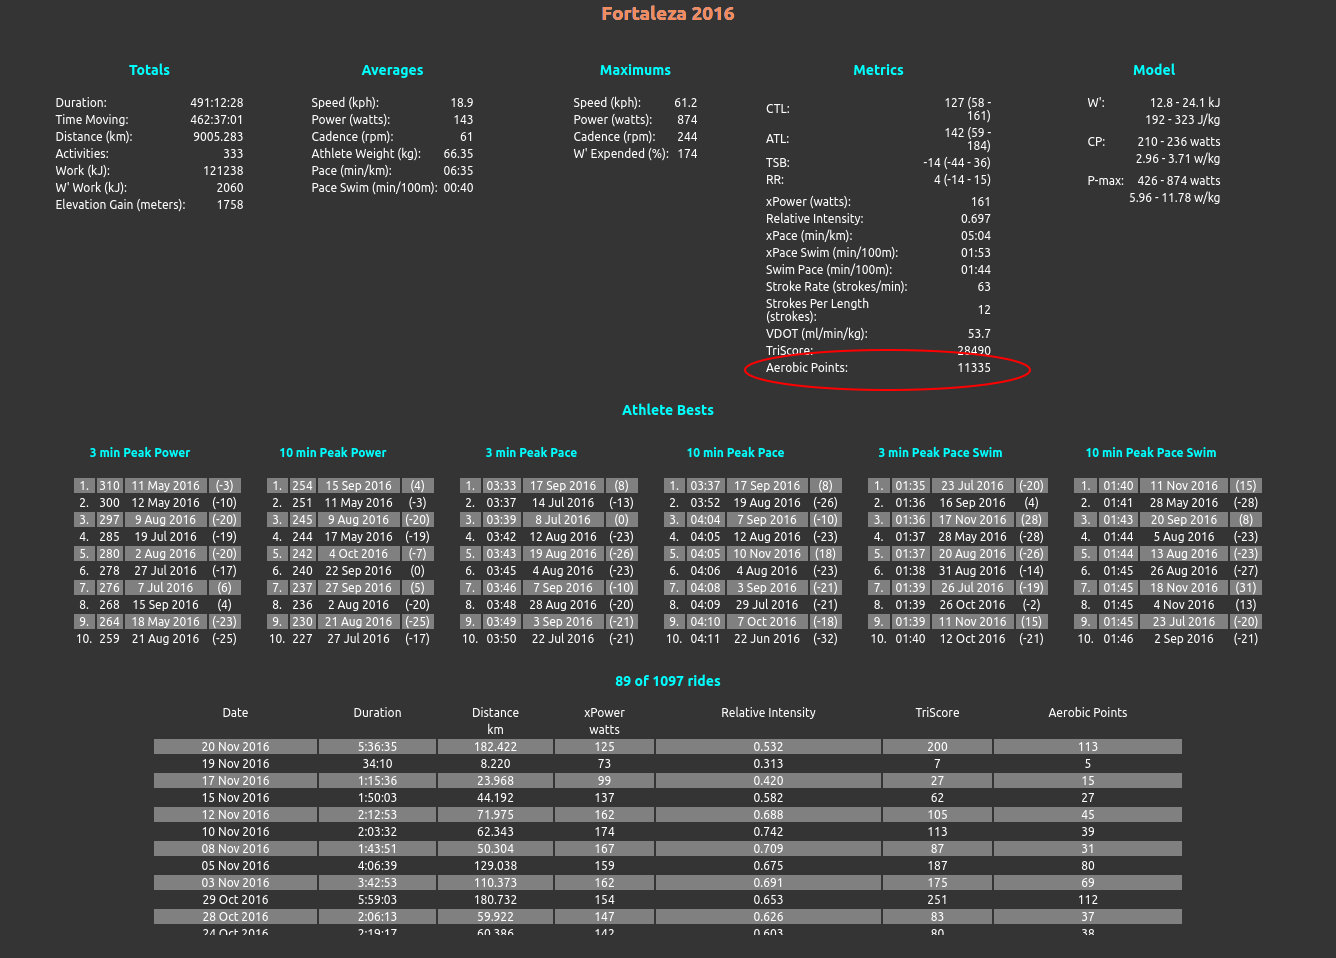The height and width of the screenshot is (958, 1336).
Task: Click the 28 May 2016 10 min swim entry
Action: tap(1184, 503)
